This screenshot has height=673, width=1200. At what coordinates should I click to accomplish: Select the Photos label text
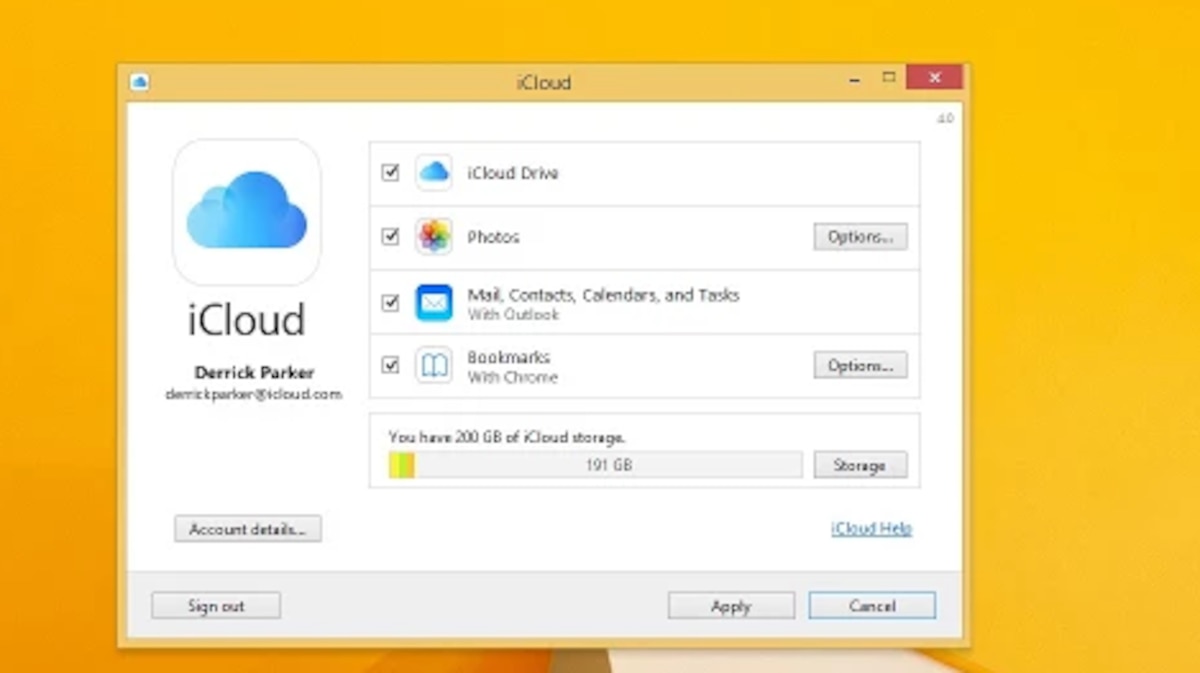(x=494, y=237)
